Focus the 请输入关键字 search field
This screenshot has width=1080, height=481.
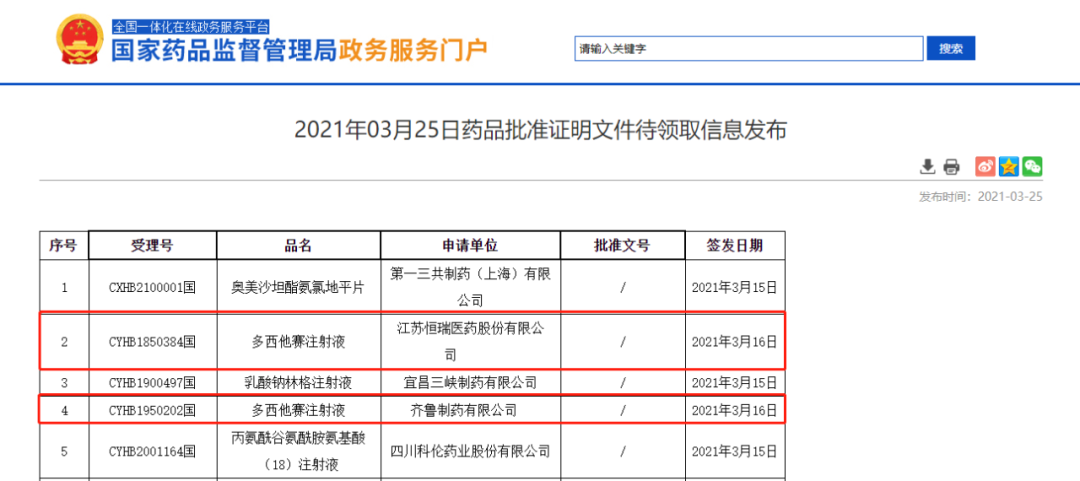[x=748, y=48]
